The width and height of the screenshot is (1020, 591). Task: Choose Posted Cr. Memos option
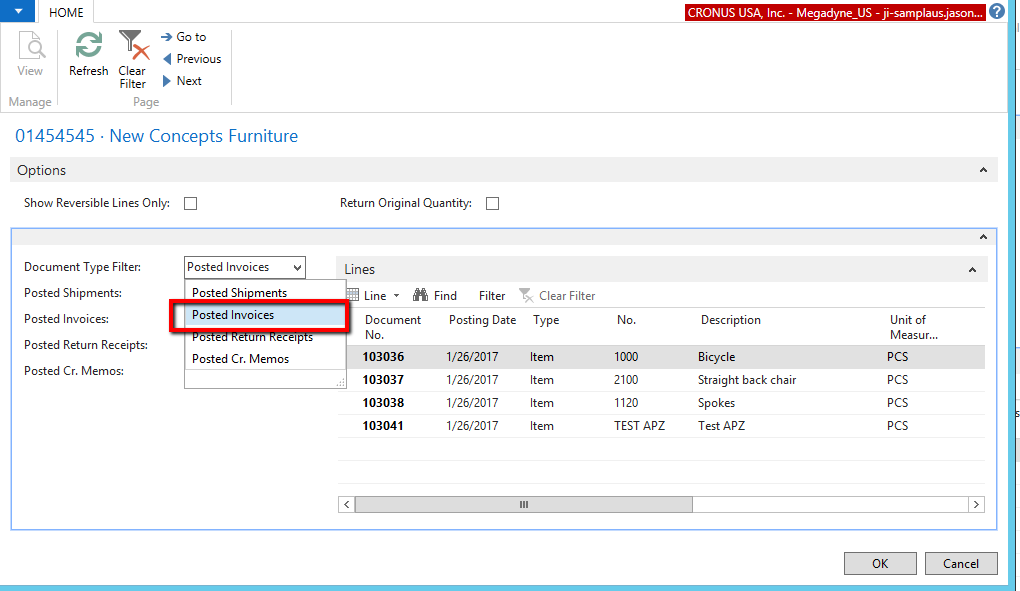pyautogui.click(x=240, y=359)
